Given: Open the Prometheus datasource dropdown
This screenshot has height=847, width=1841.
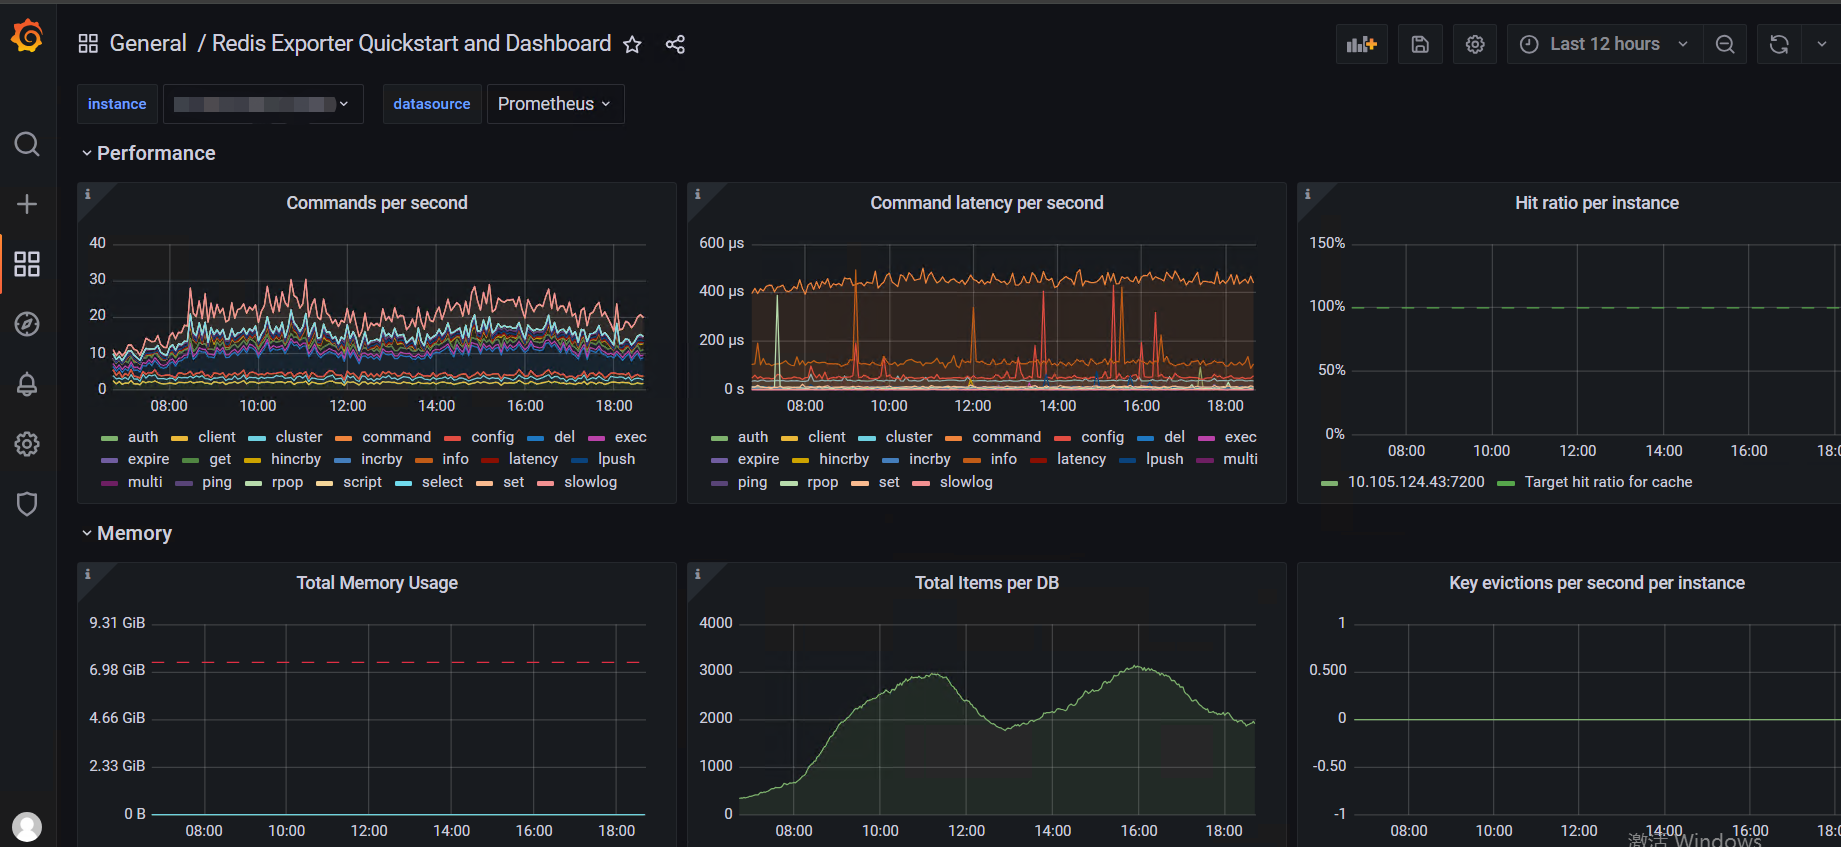Looking at the screenshot, I should pyautogui.click(x=555, y=104).
